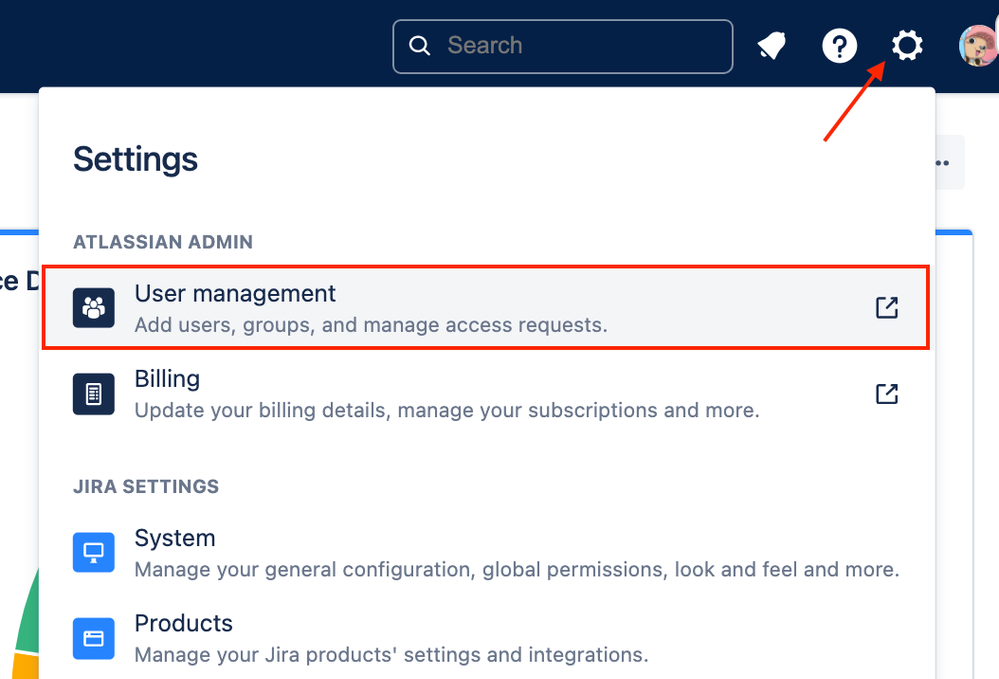Open the user profile avatar

pos(979,46)
